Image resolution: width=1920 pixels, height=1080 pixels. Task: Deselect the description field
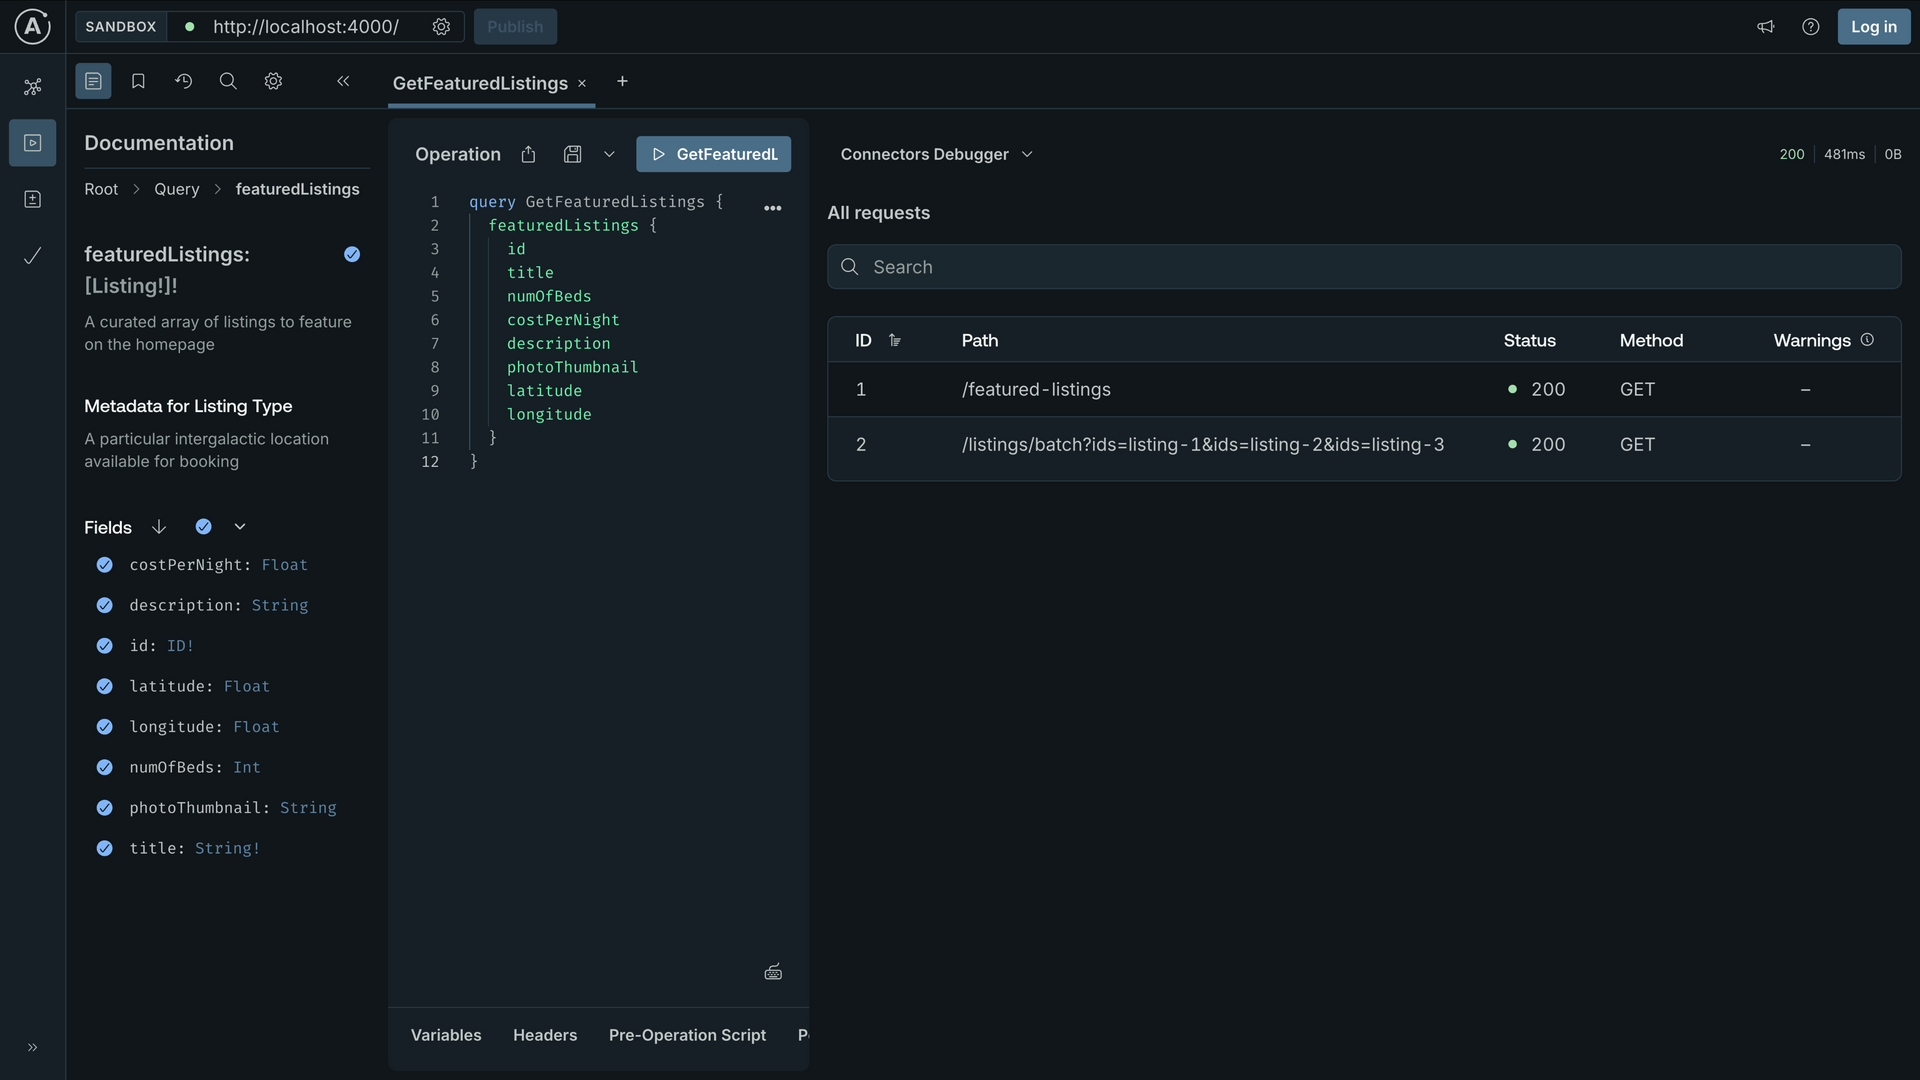[104, 605]
